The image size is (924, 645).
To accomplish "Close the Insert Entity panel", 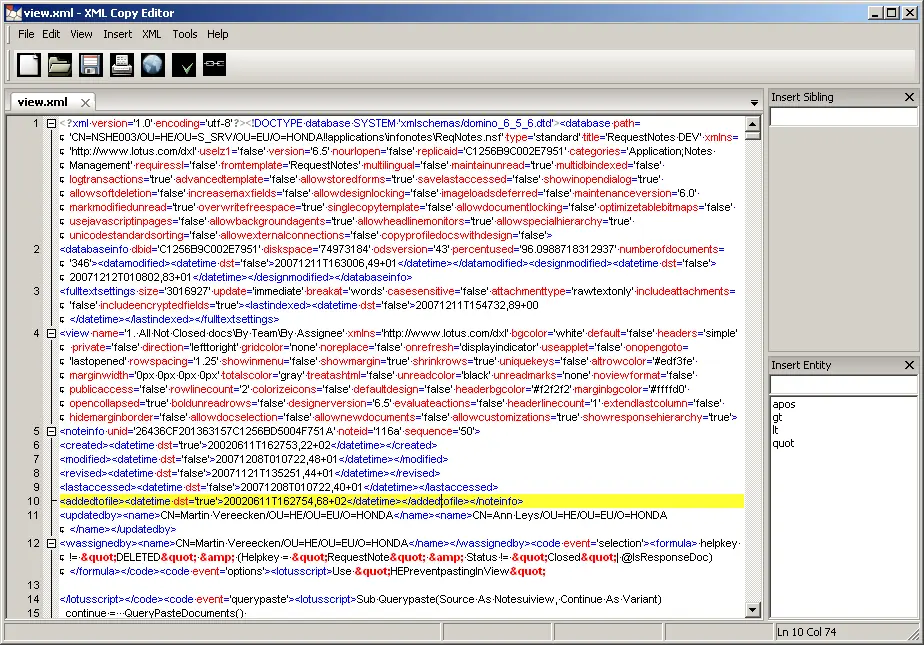I will [909, 365].
